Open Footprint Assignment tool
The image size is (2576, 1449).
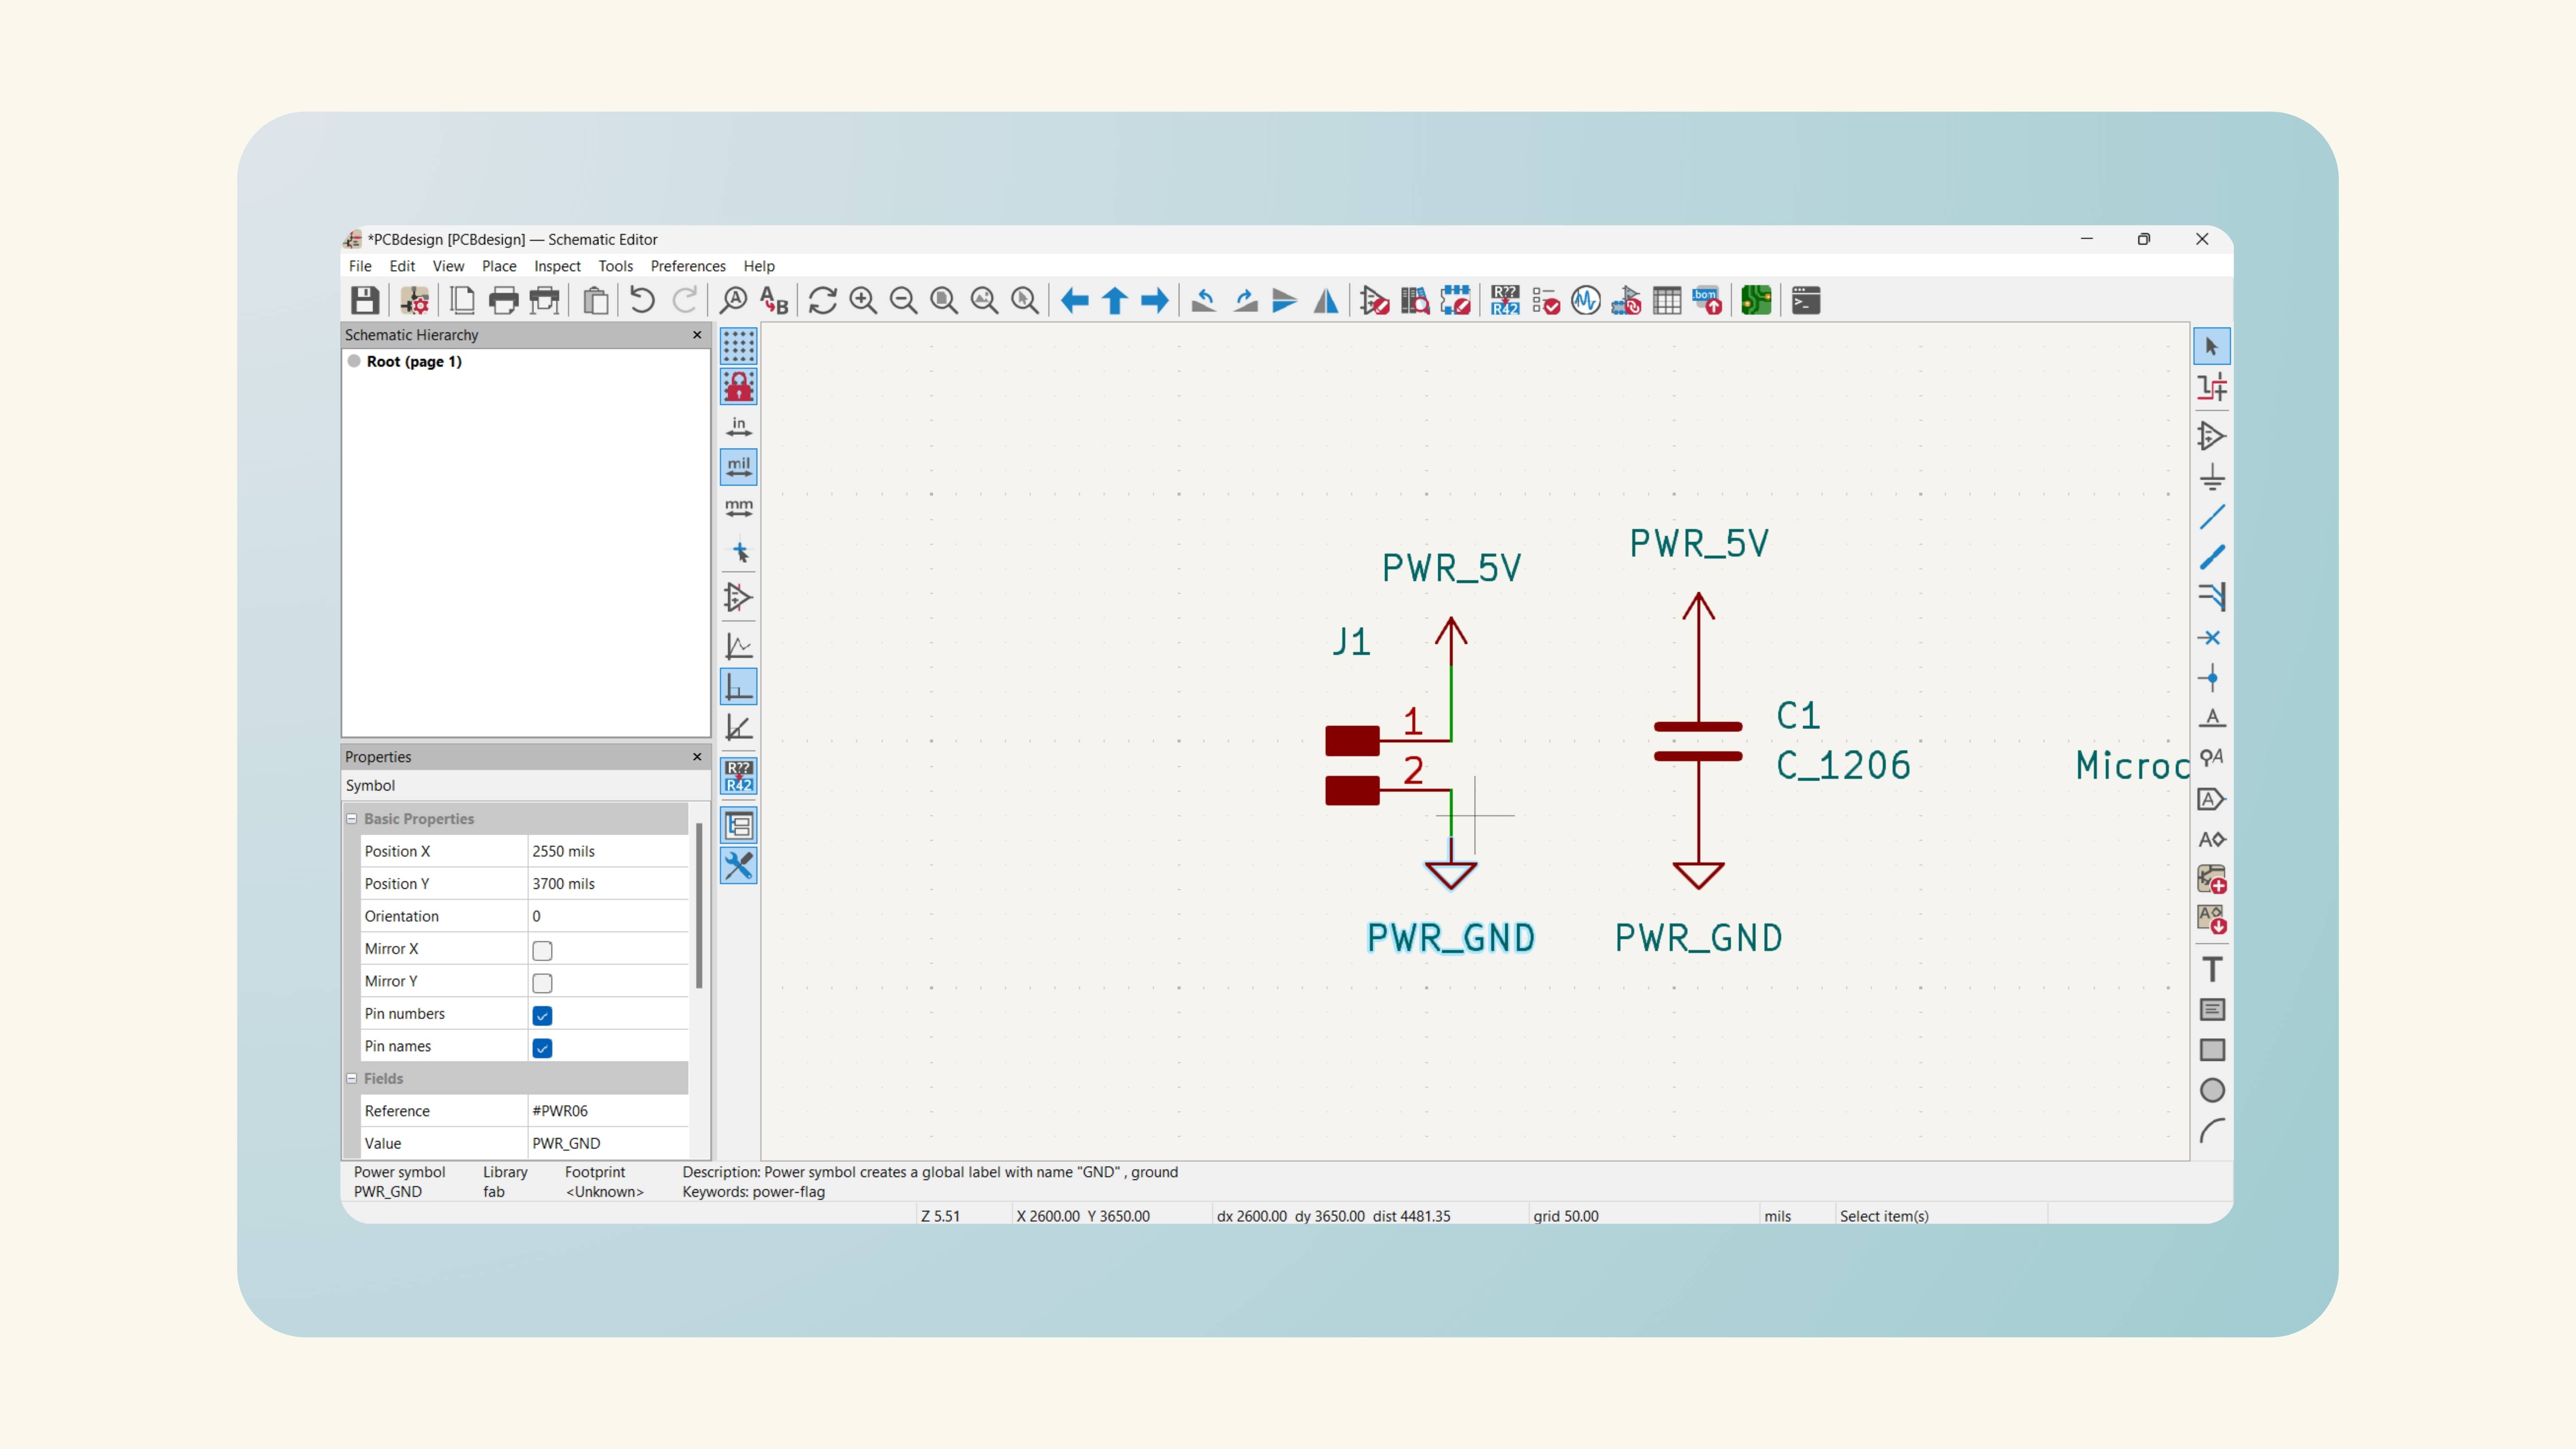pyautogui.click(x=1627, y=301)
